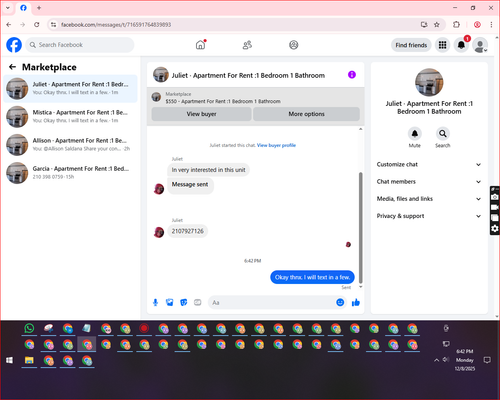Screen dimensions: 500x400
Task: Open the View buyer profile link
Action: [276, 145]
